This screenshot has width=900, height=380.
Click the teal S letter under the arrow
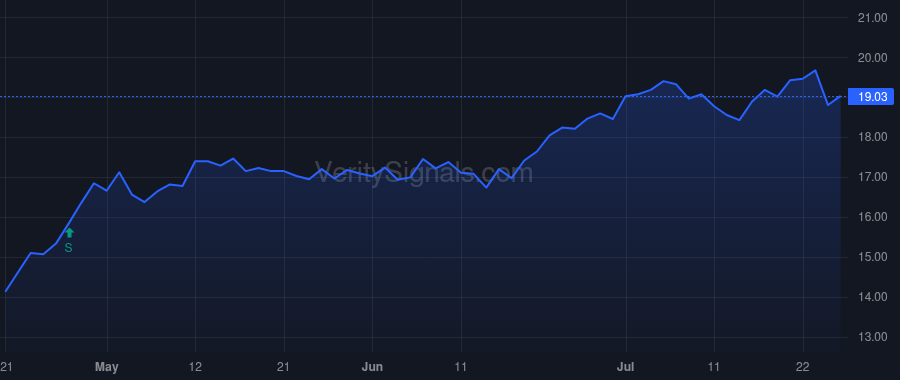(x=68, y=248)
